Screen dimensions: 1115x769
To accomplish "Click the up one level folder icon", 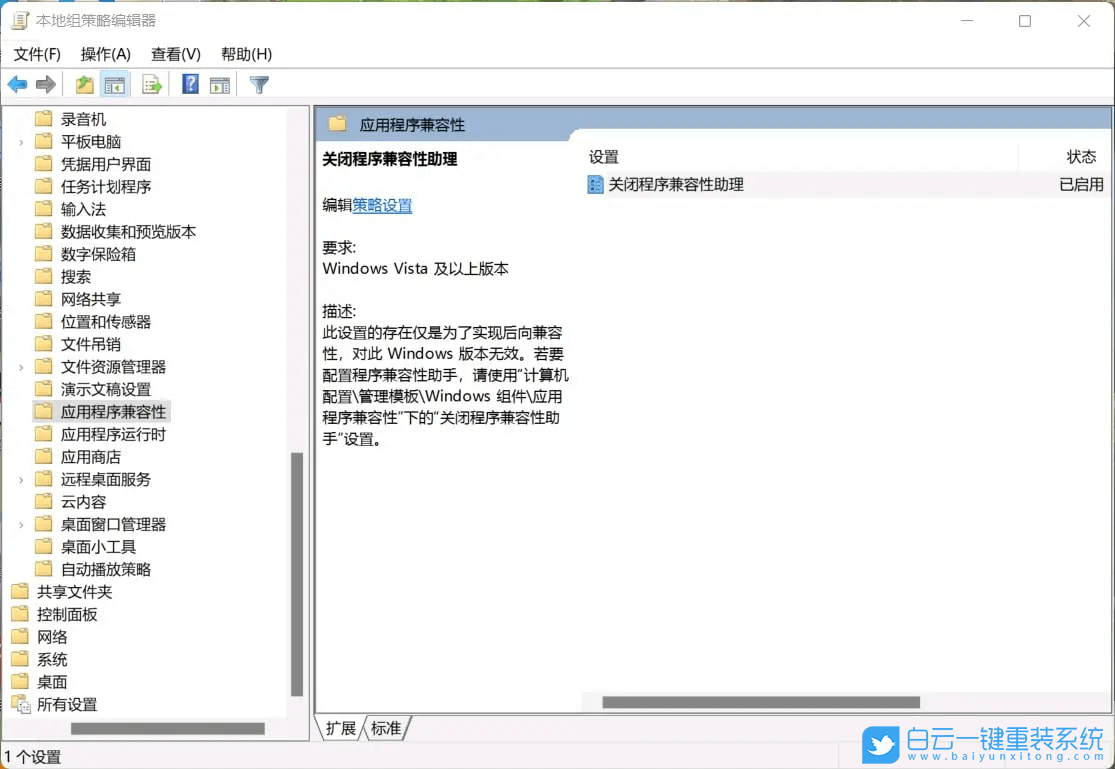I will (x=84, y=84).
